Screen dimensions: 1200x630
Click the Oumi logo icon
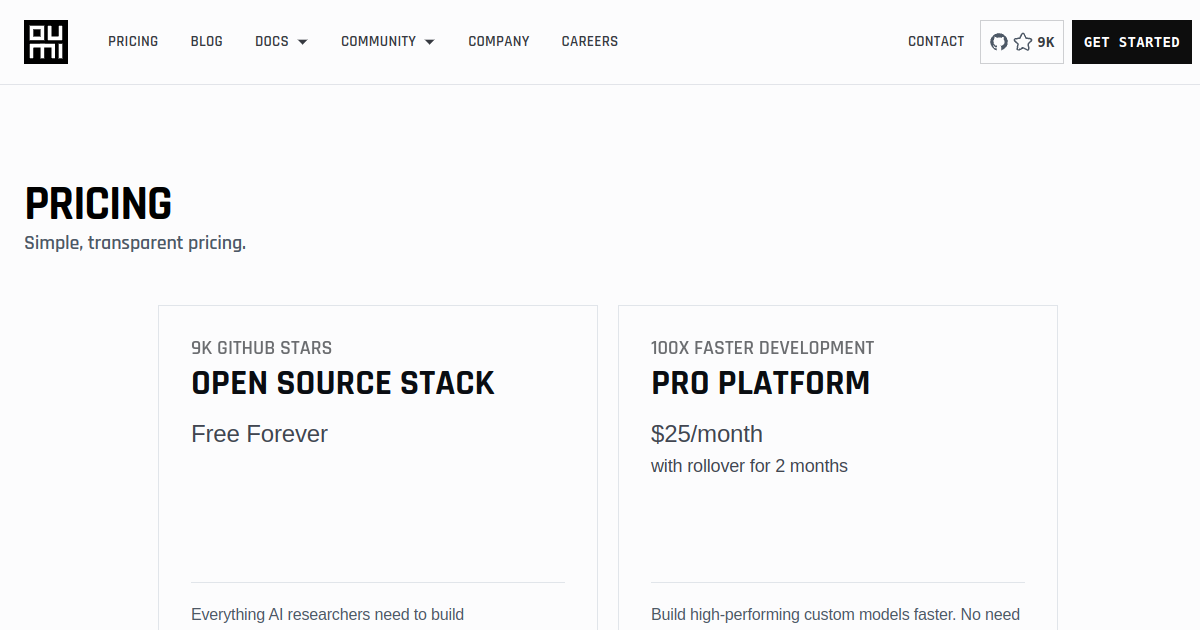click(46, 42)
